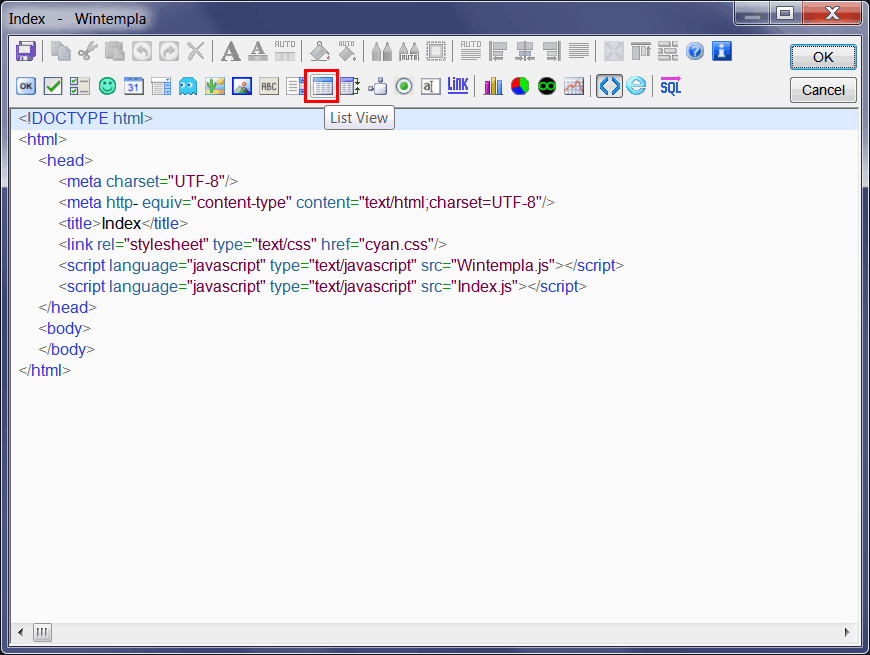
Task: Insert a line graph control
Action: pyautogui.click(x=574, y=87)
